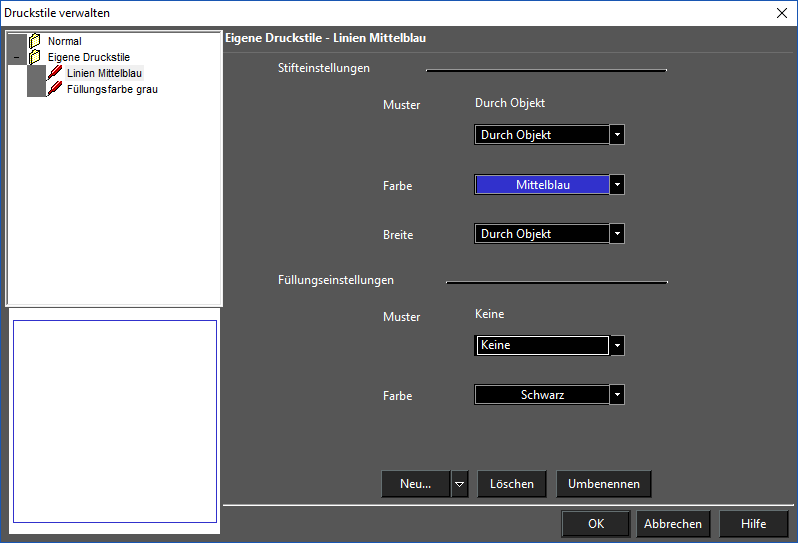Open the pen Farbe dropdown arrow
The image size is (798, 543).
point(617,184)
